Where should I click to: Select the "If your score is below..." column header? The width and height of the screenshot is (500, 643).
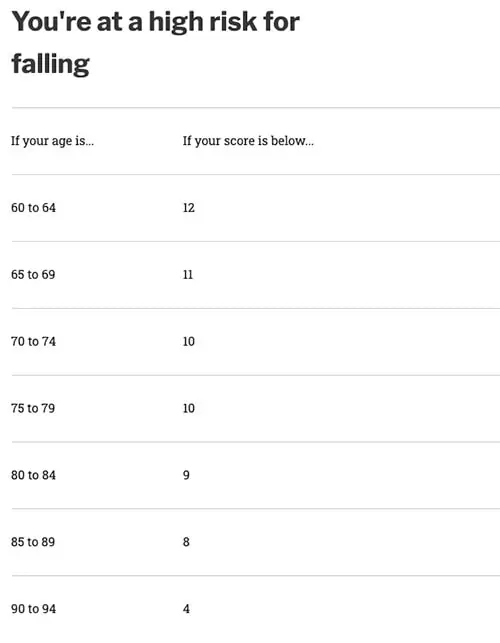point(248,141)
